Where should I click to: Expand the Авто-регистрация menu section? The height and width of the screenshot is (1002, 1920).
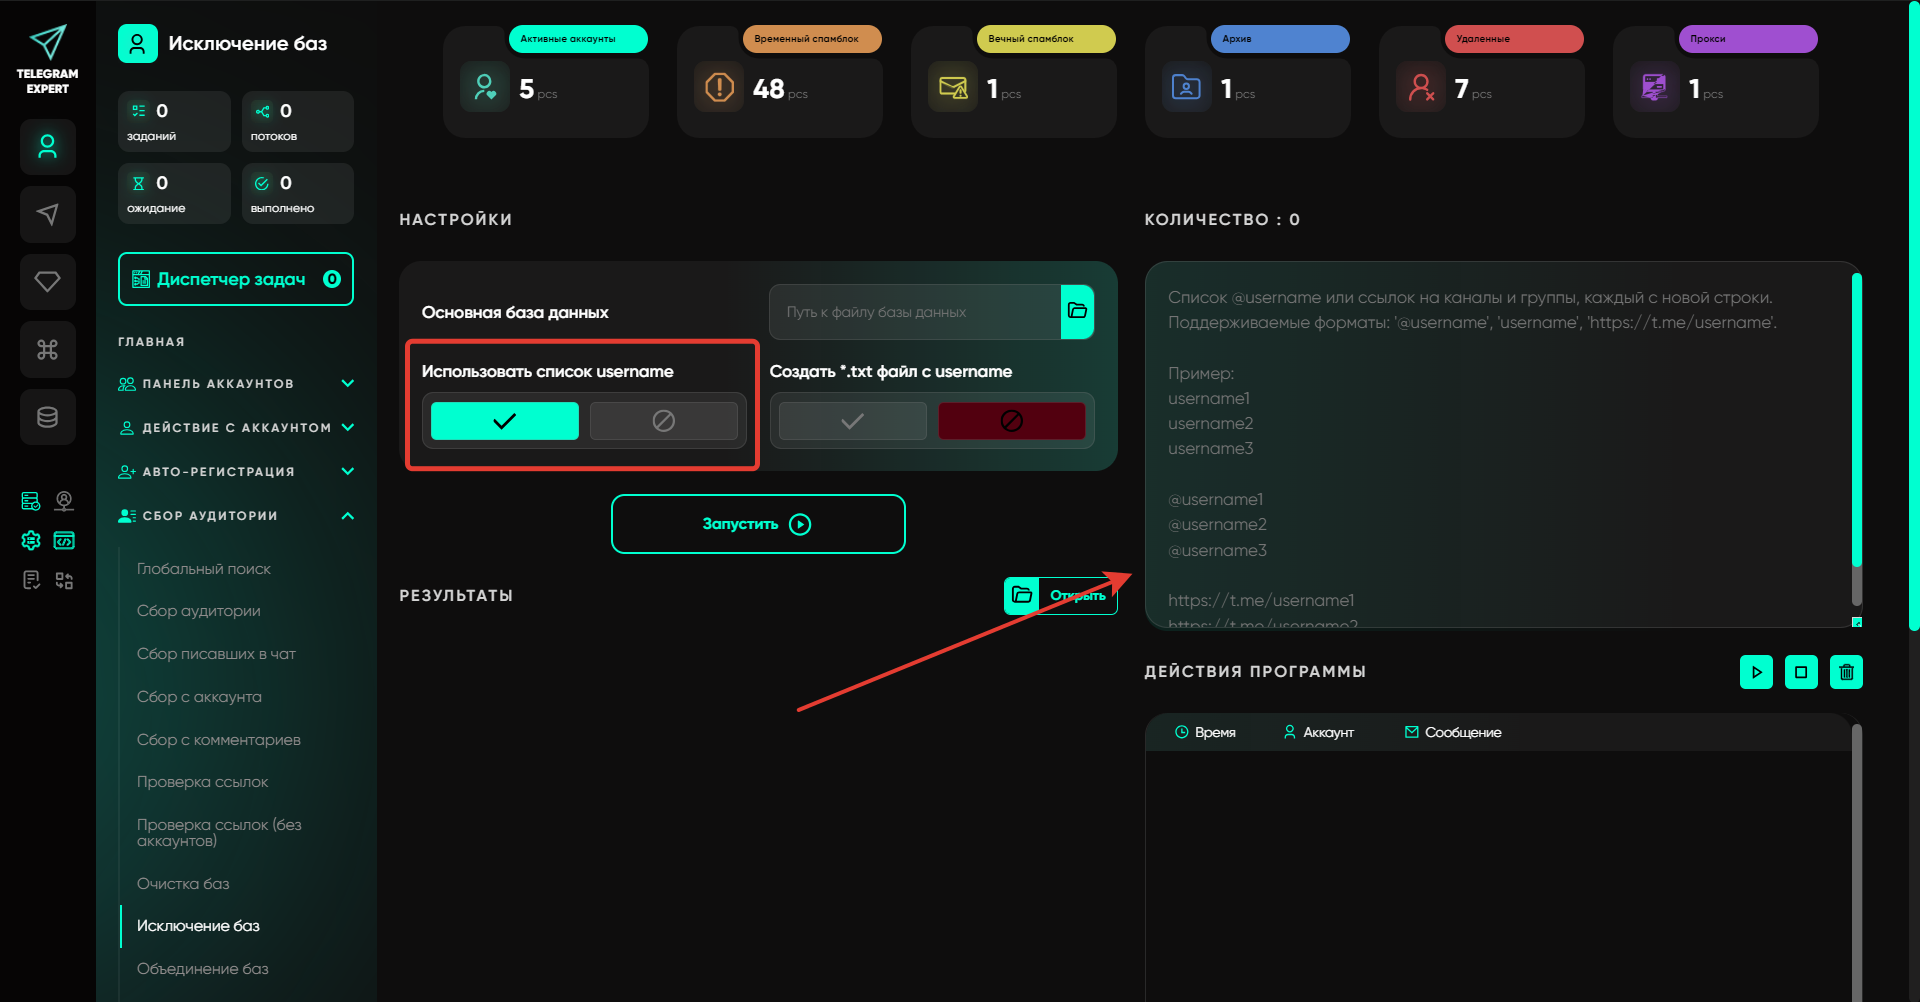[x=235, y=472]
